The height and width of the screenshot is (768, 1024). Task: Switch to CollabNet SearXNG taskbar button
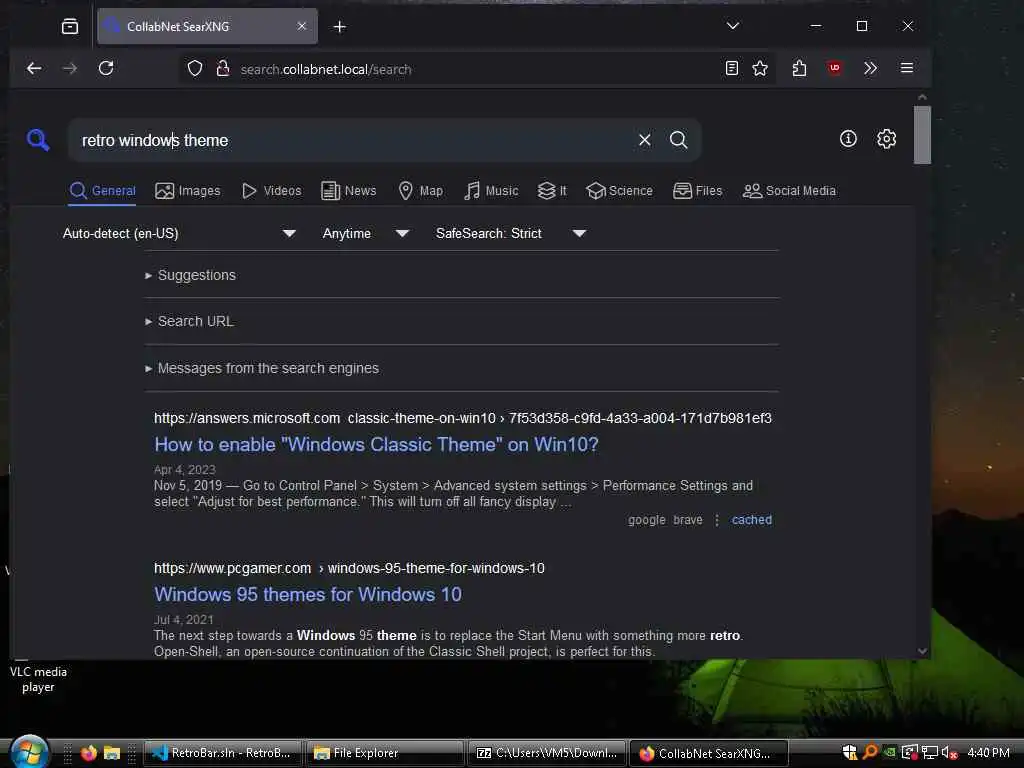pyautogui.click(x=709, y=753)
